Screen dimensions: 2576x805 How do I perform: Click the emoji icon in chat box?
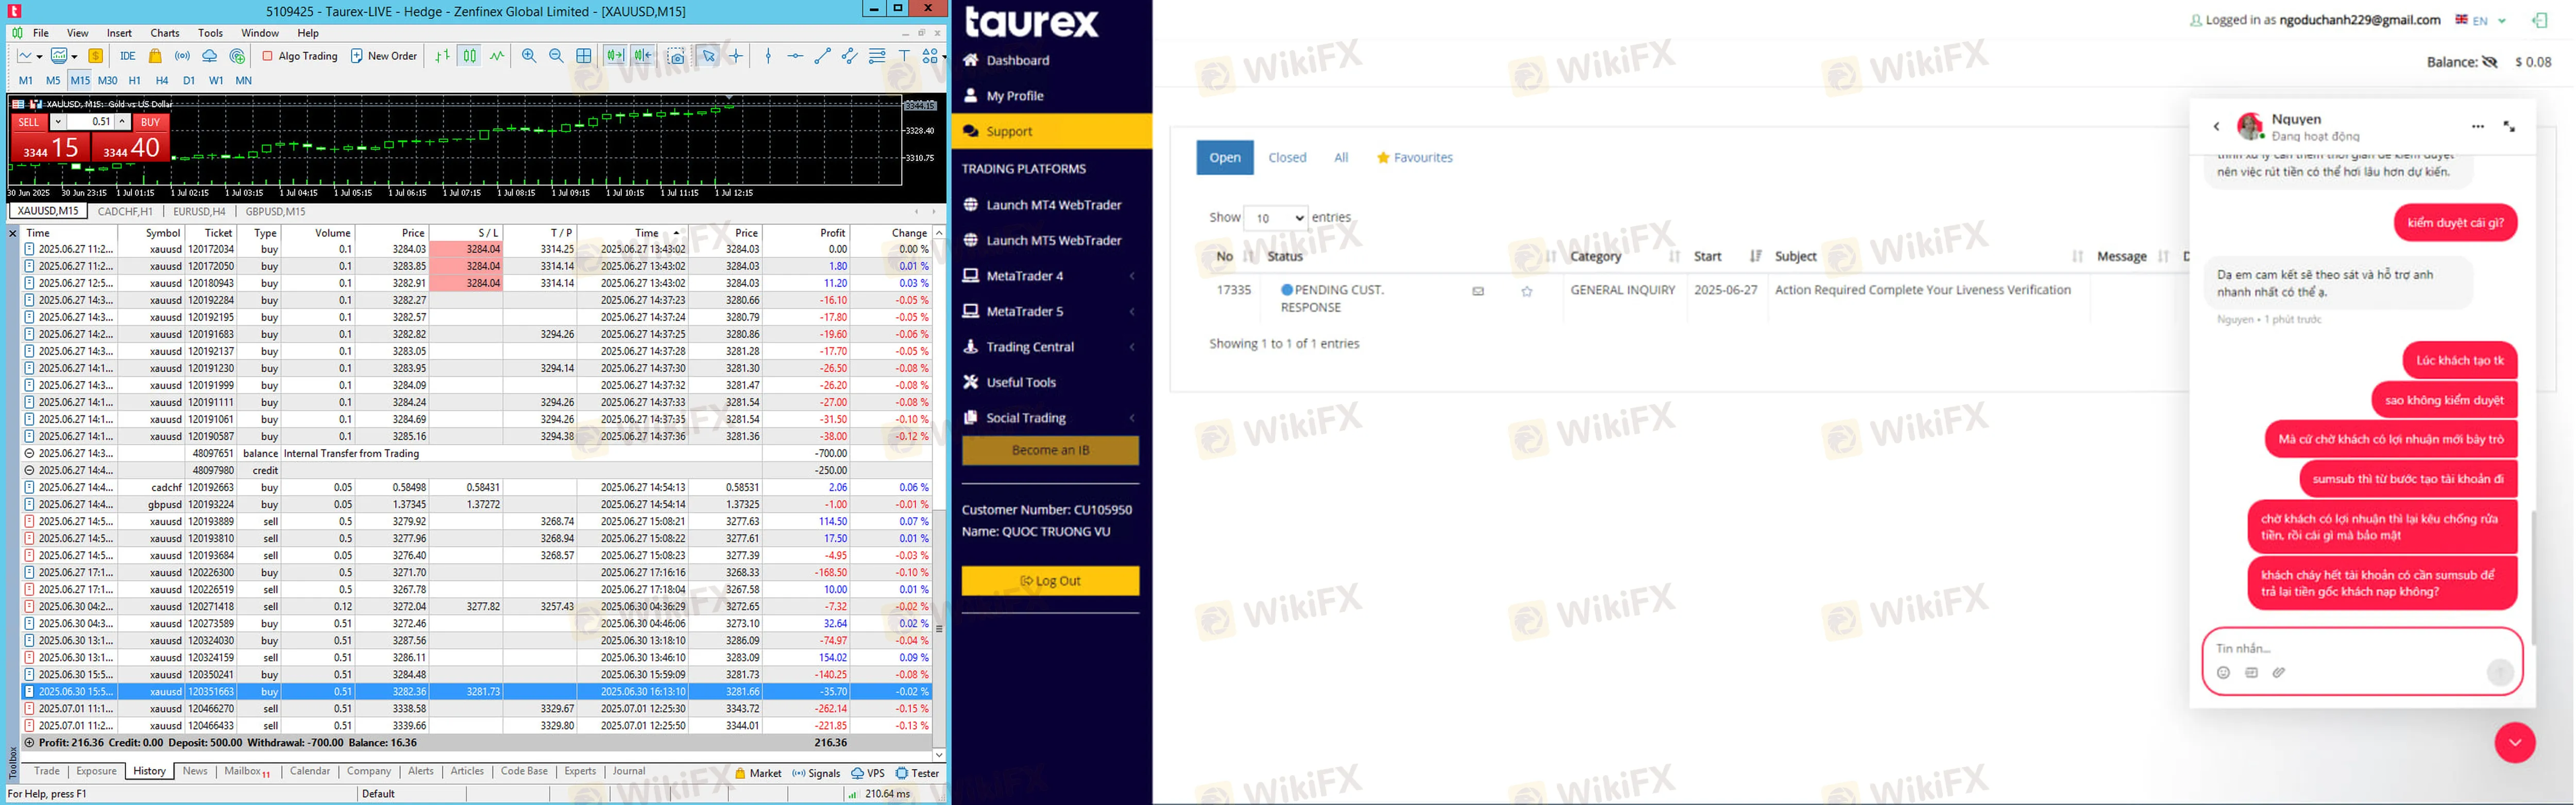coord(2223,673)
